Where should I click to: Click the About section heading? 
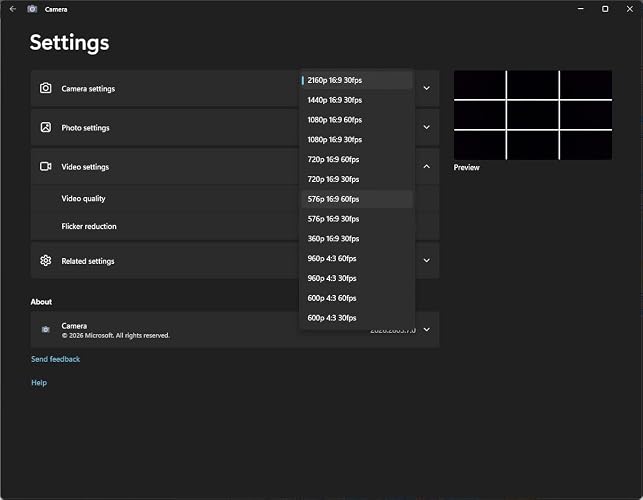[x=41, y=302]
